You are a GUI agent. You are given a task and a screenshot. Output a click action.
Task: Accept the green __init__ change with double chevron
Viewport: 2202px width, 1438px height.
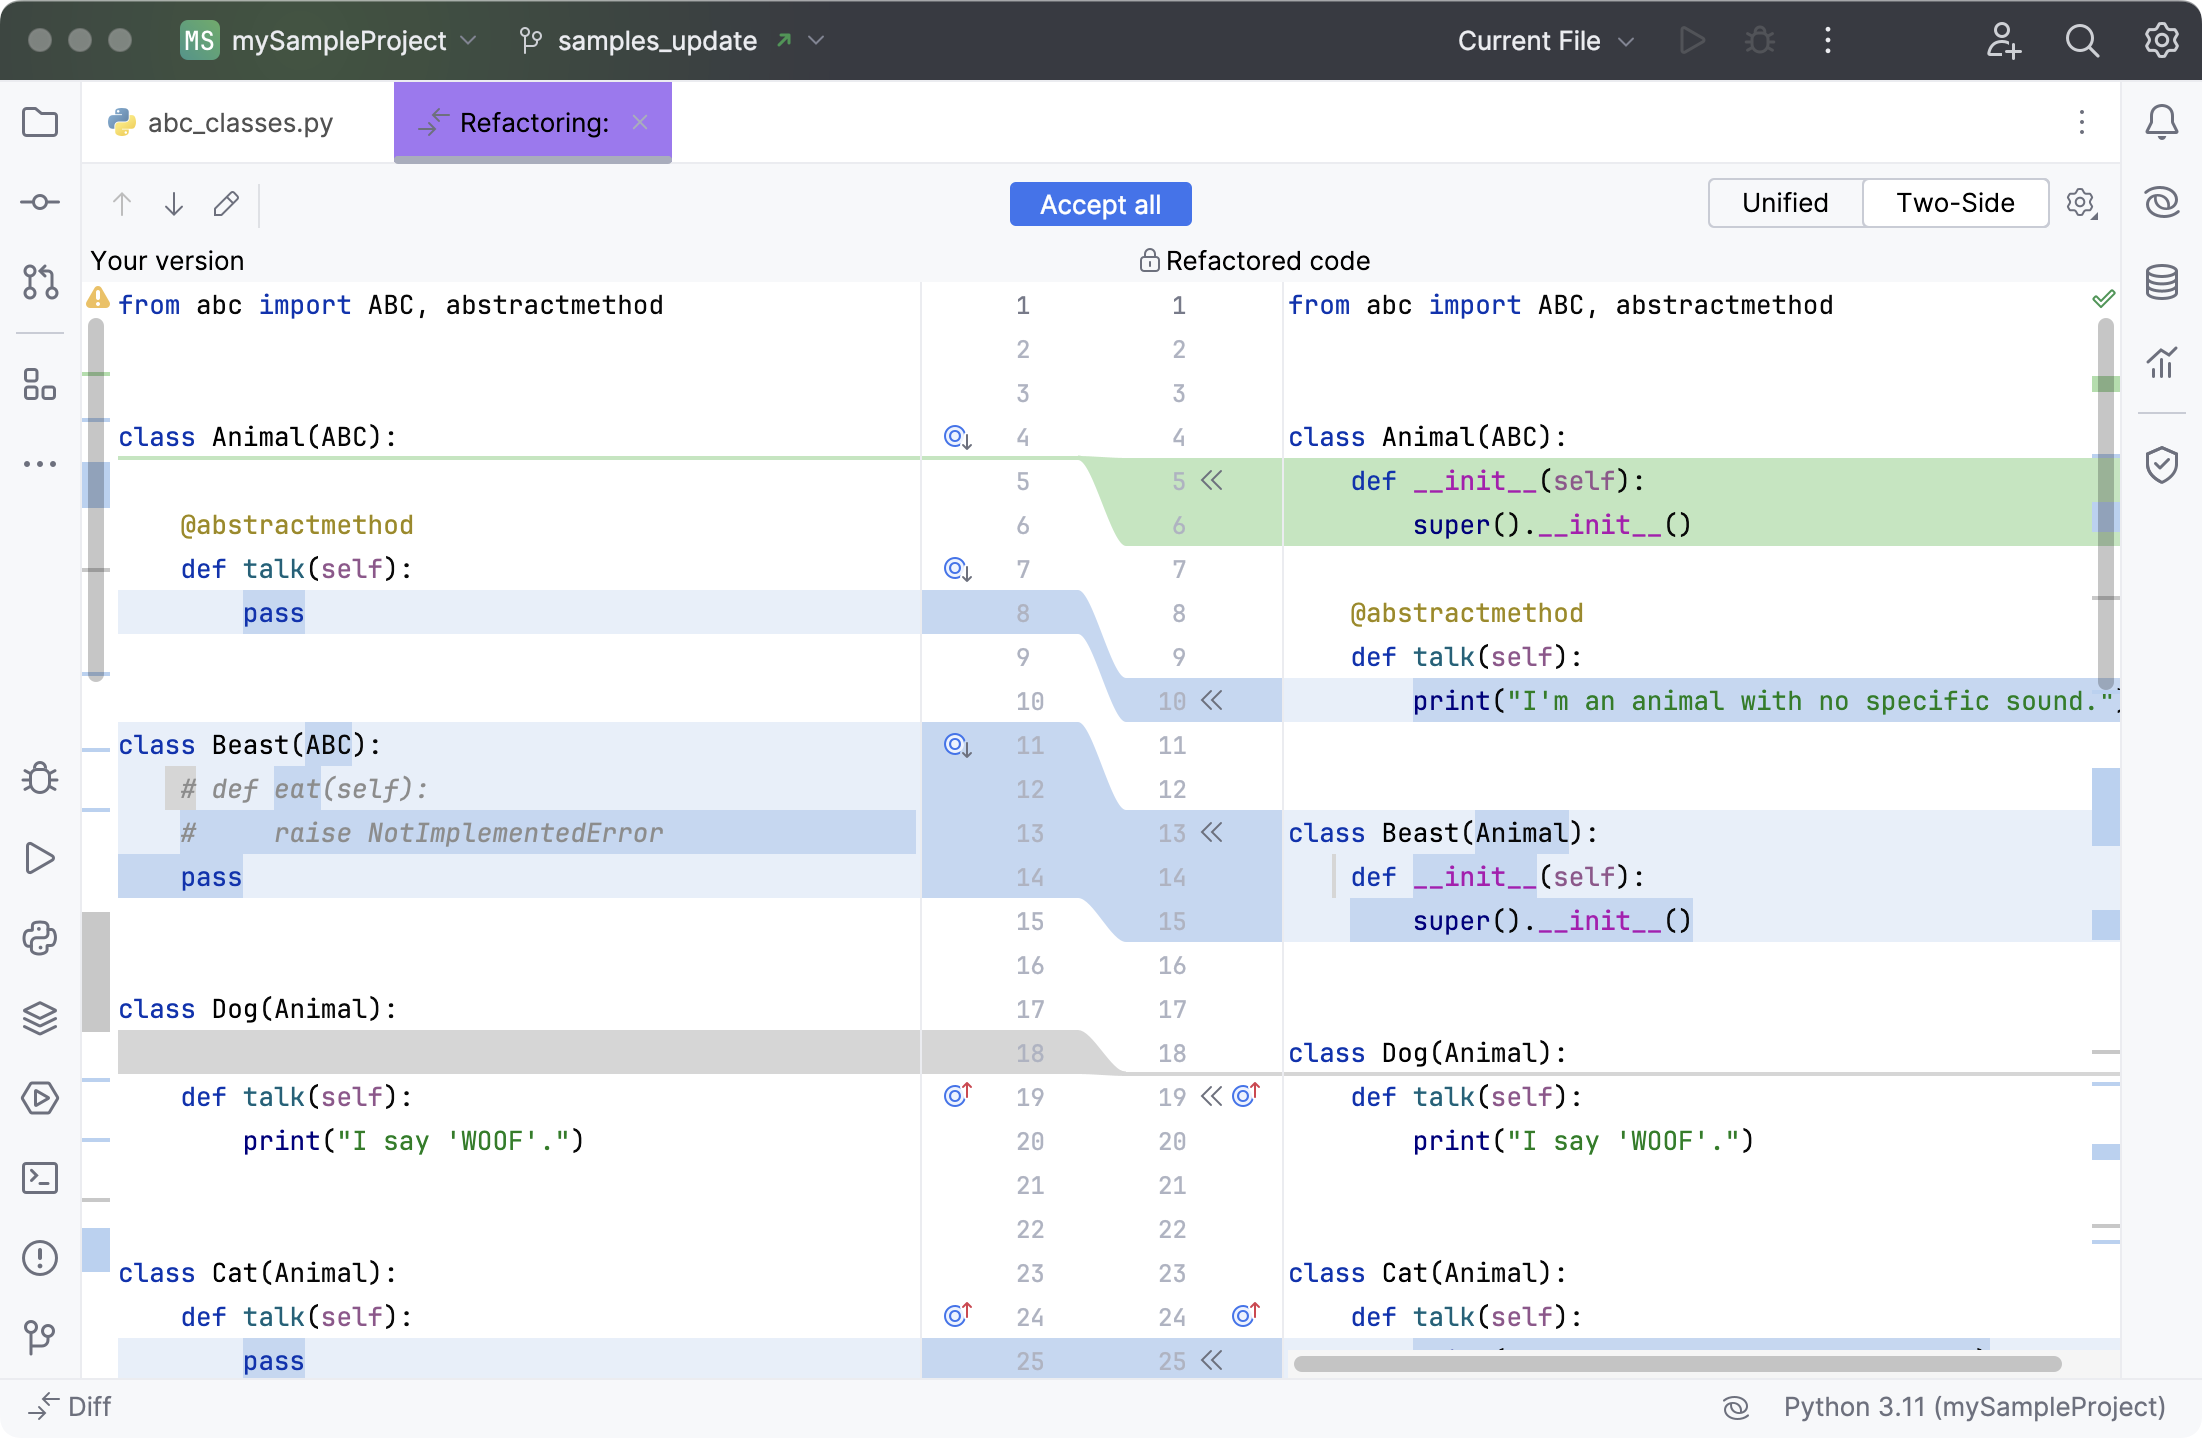tap(1212, 481)
